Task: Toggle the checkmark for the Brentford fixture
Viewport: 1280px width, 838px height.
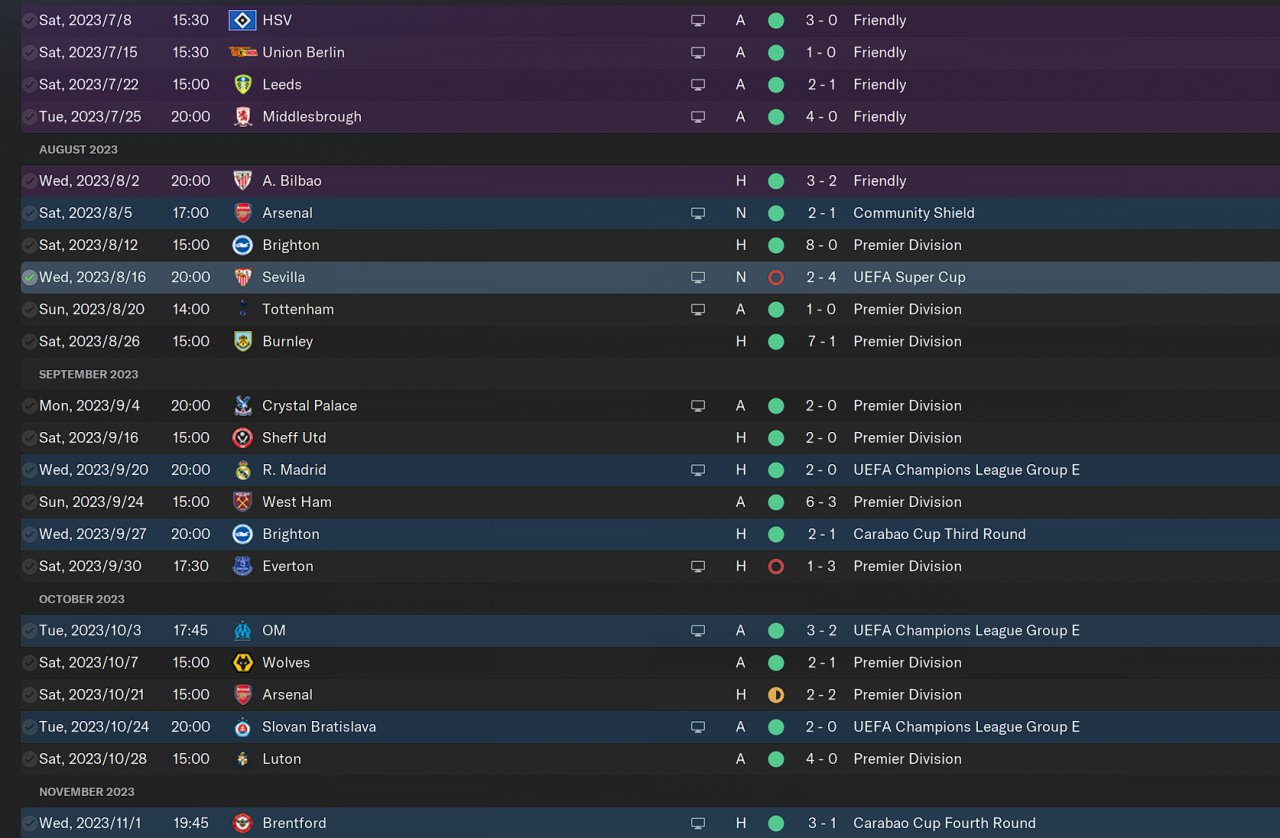Action: (29, 823)
